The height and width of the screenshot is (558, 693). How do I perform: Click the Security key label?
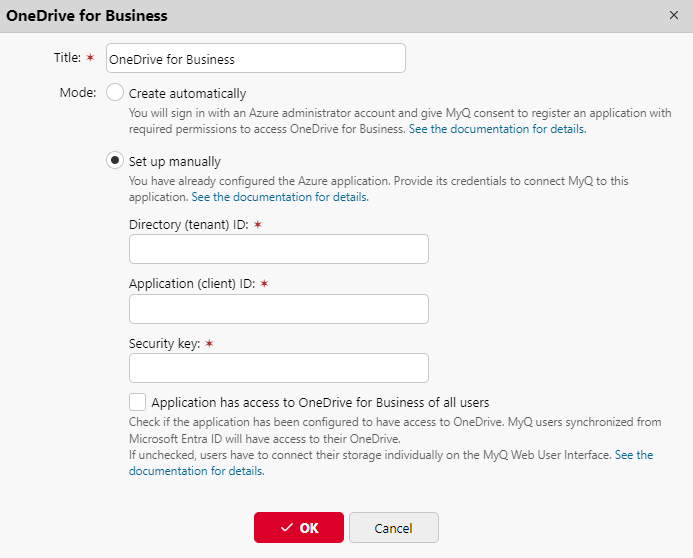165,343
